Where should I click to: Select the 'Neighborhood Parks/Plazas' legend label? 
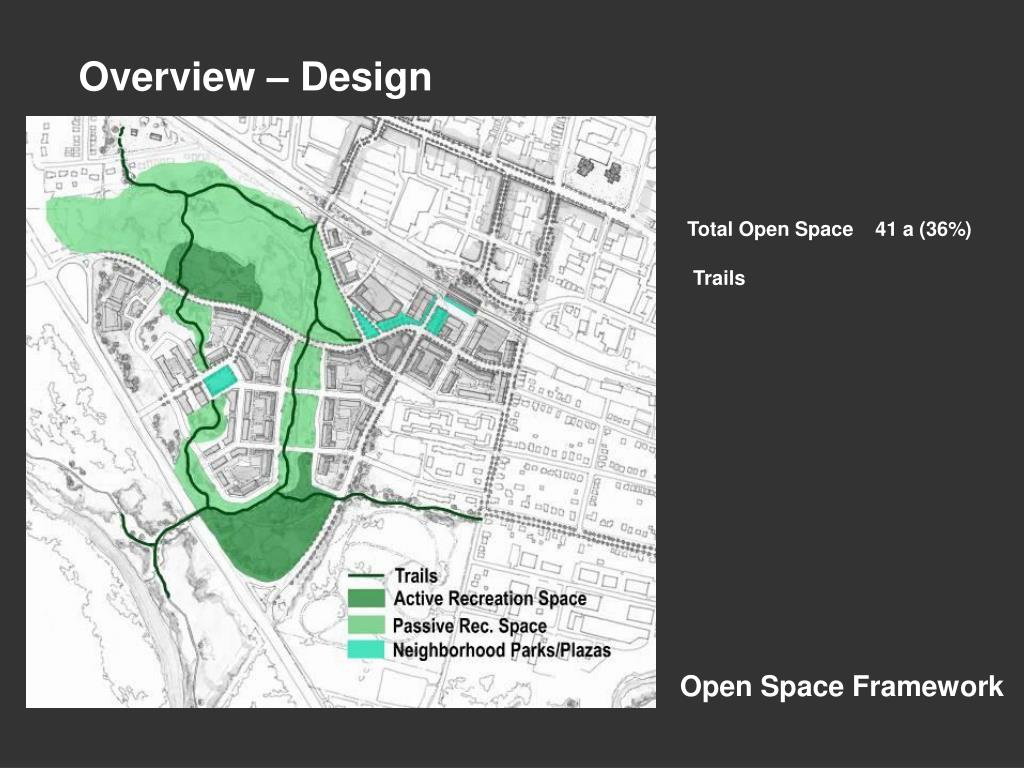(502, 650)
